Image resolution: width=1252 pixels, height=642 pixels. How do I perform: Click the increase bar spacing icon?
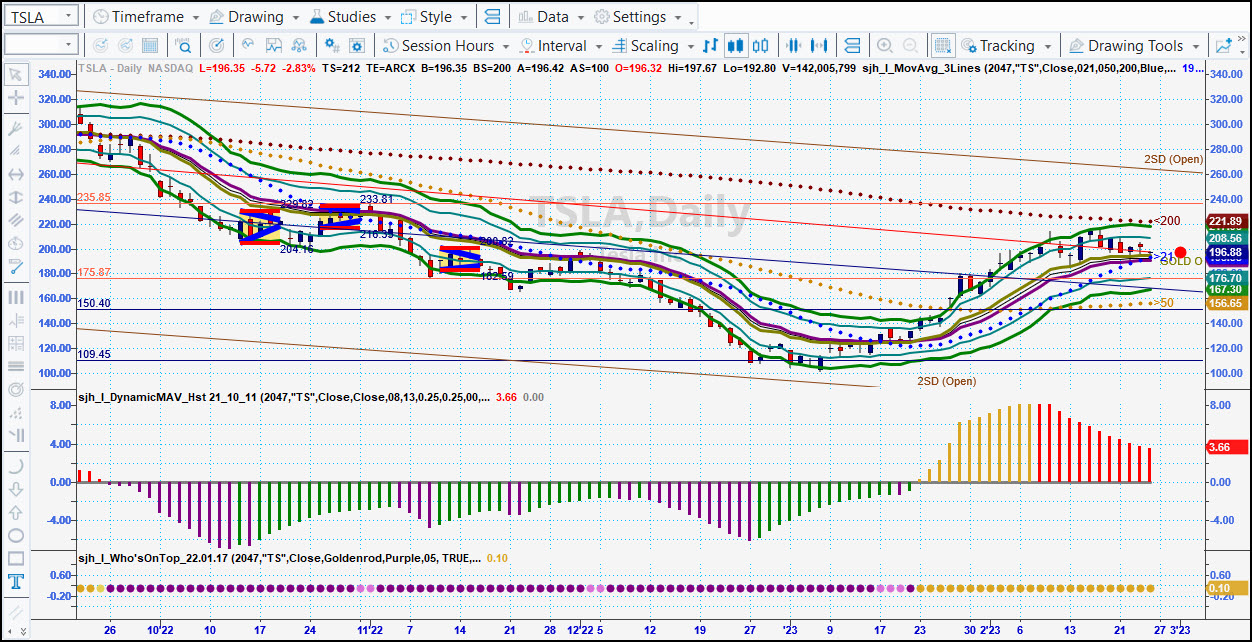[x=820, y=45]
